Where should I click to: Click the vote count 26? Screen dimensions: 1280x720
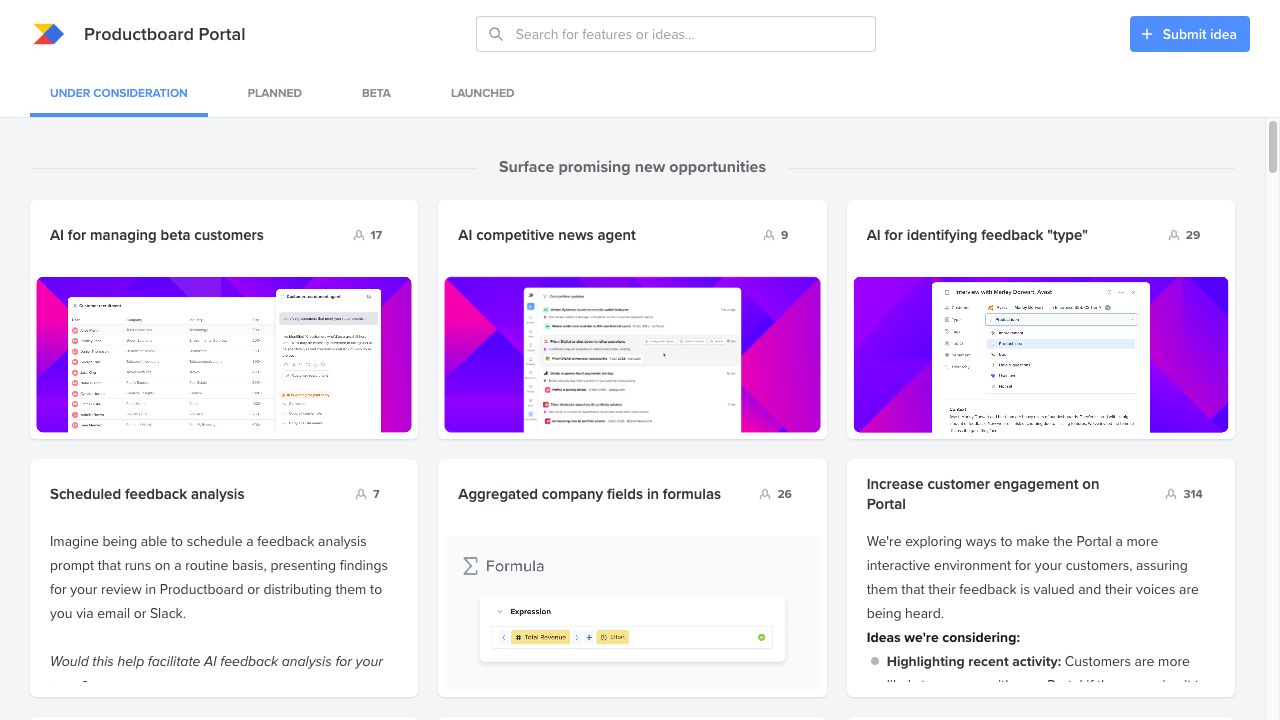pyautogui.click(x=784, y=494)
